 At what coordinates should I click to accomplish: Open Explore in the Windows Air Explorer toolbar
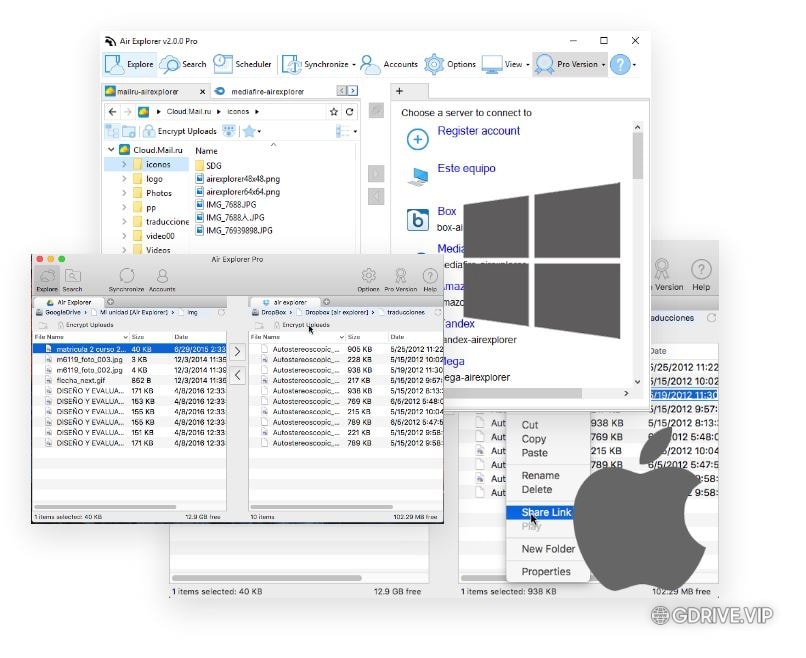pos(129,64)
